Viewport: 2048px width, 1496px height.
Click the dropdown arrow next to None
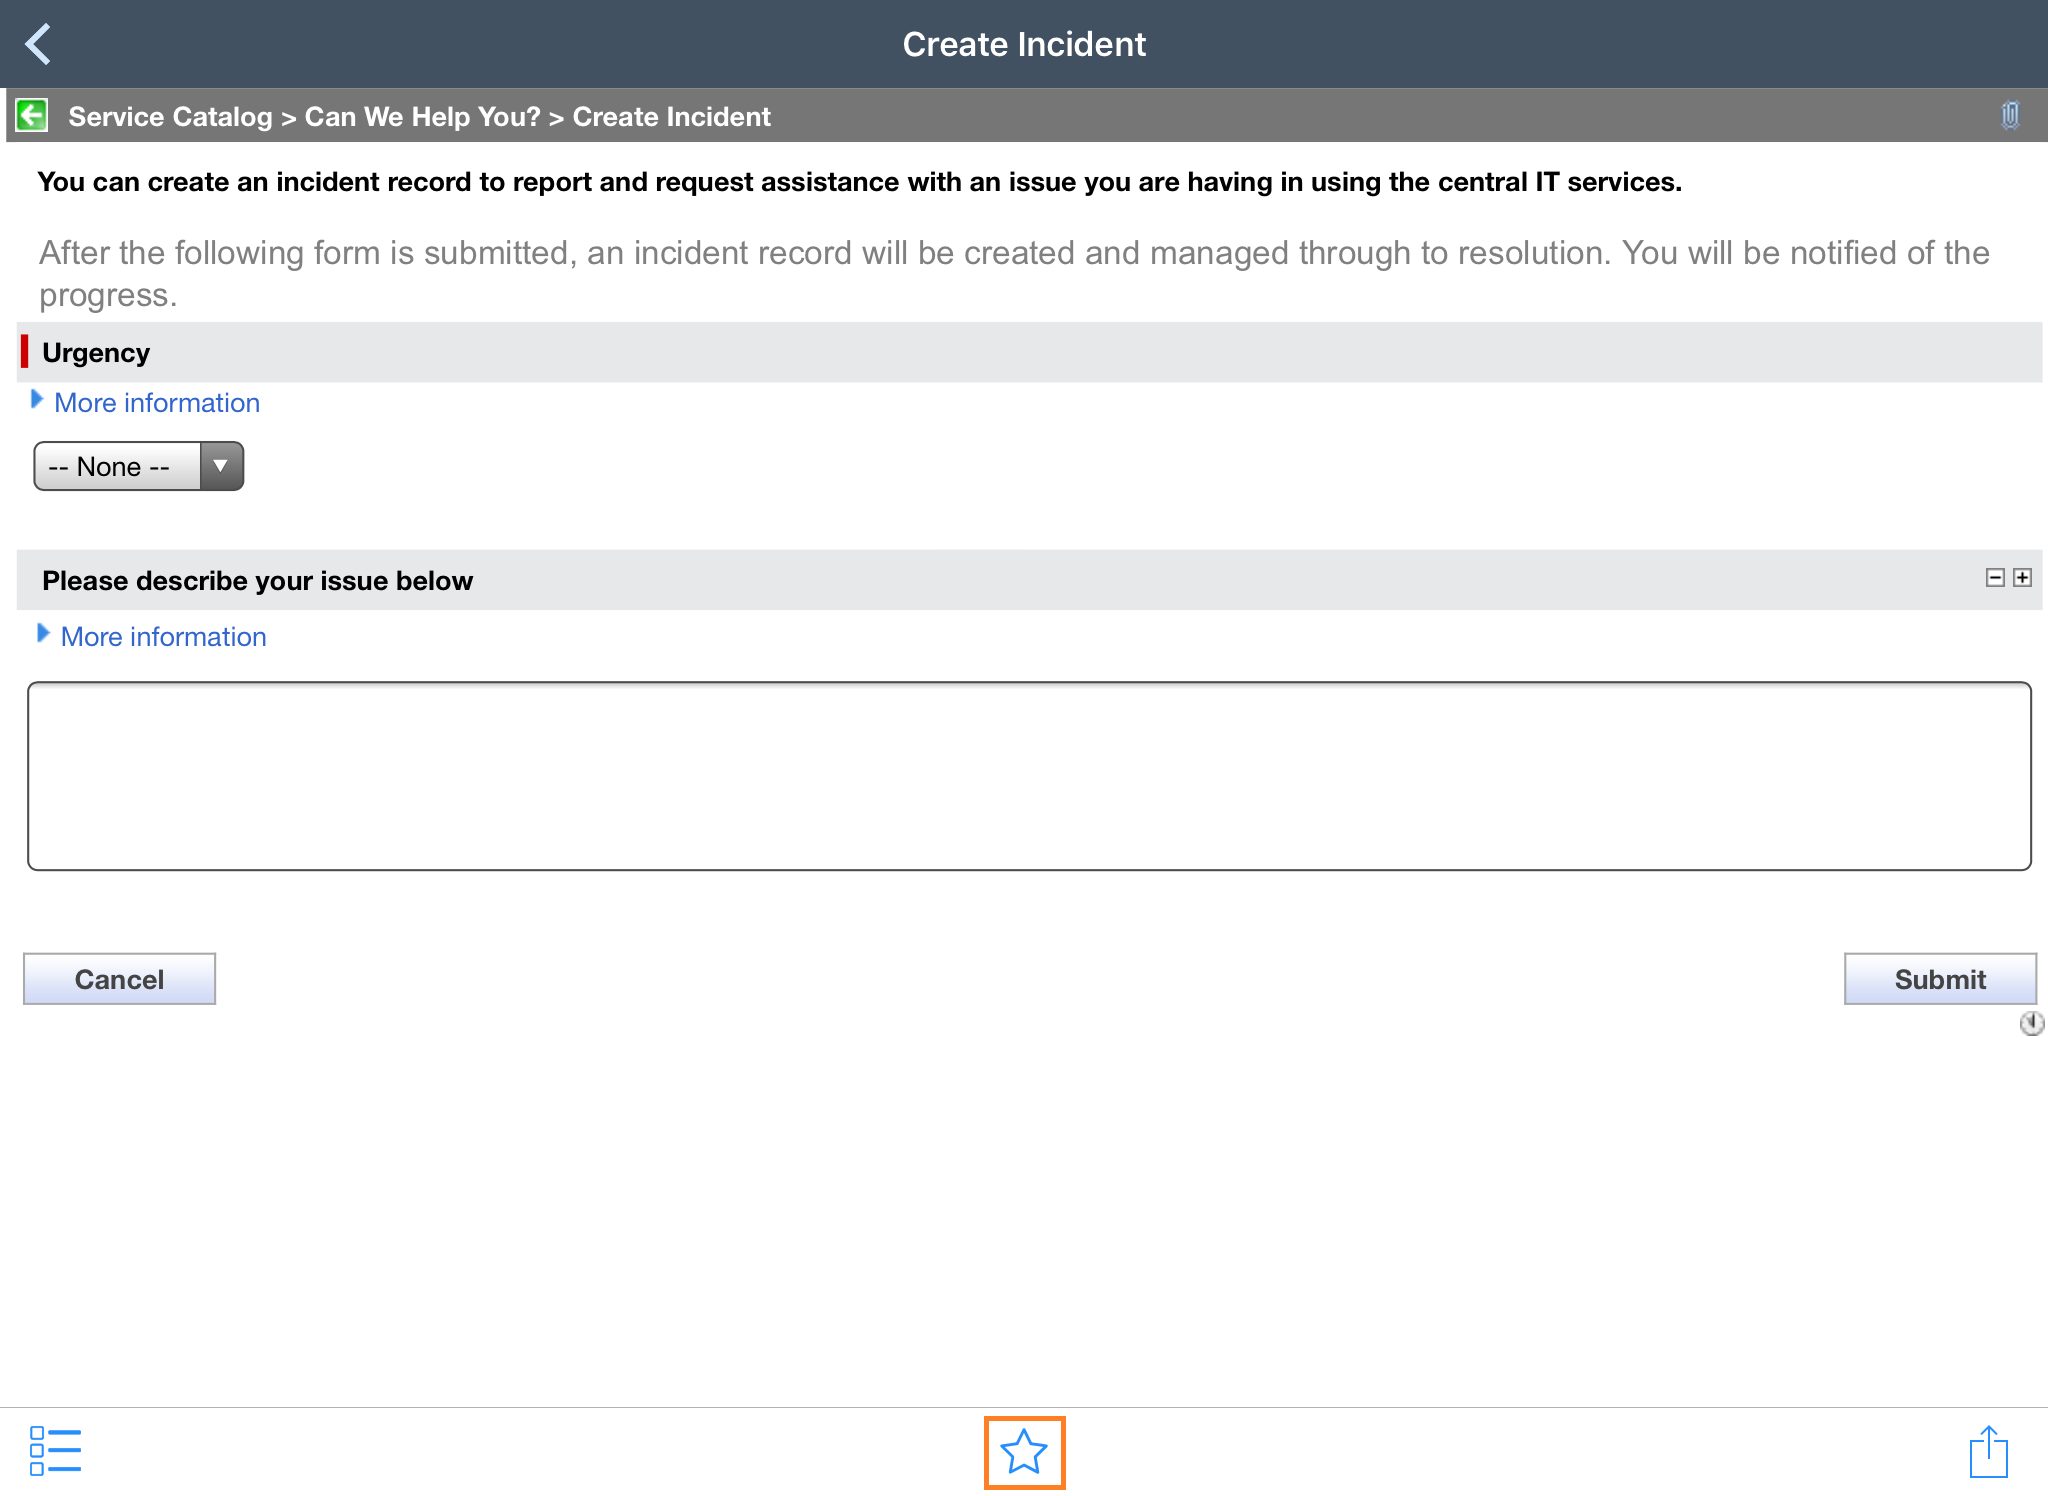coord(220,465)
